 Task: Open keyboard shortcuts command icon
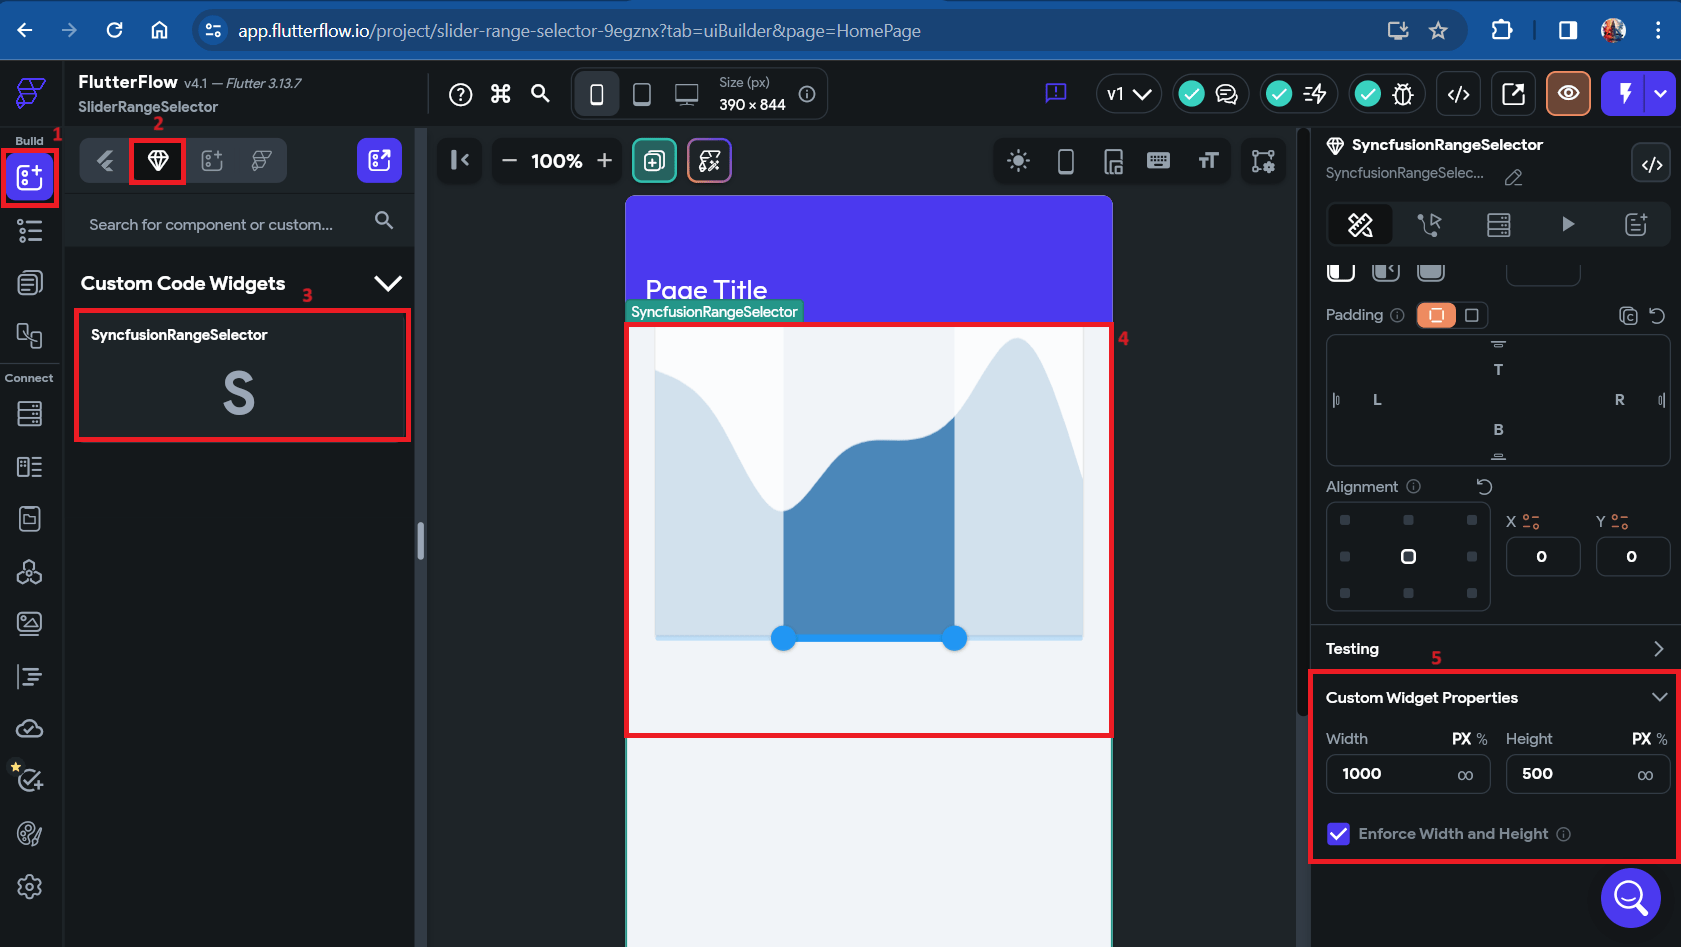pyautogui.click(x=501, y=94)
